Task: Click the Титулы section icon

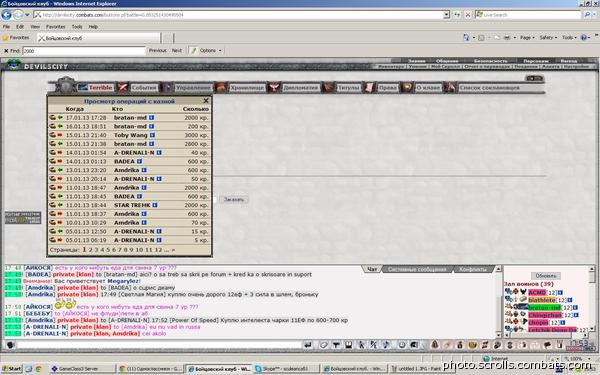Action: pyautogui.click(x=328, y=88)
